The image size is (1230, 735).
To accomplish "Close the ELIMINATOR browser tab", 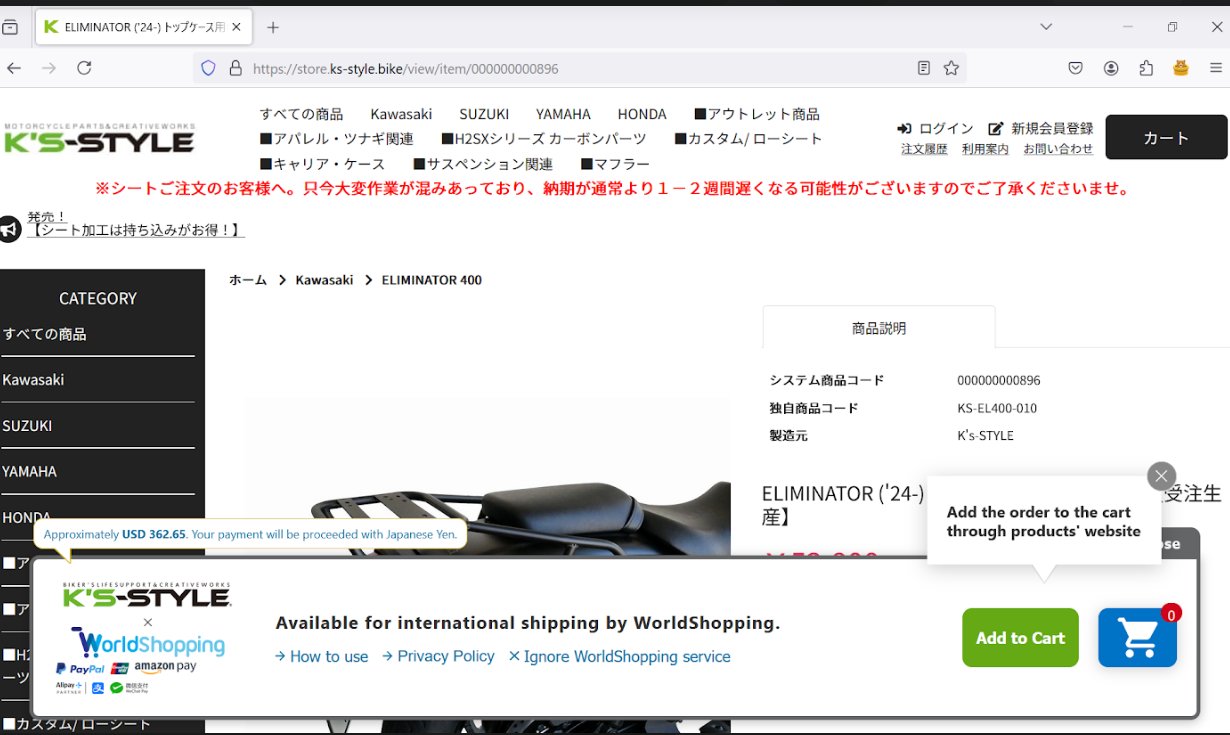I will pos(237,27).
